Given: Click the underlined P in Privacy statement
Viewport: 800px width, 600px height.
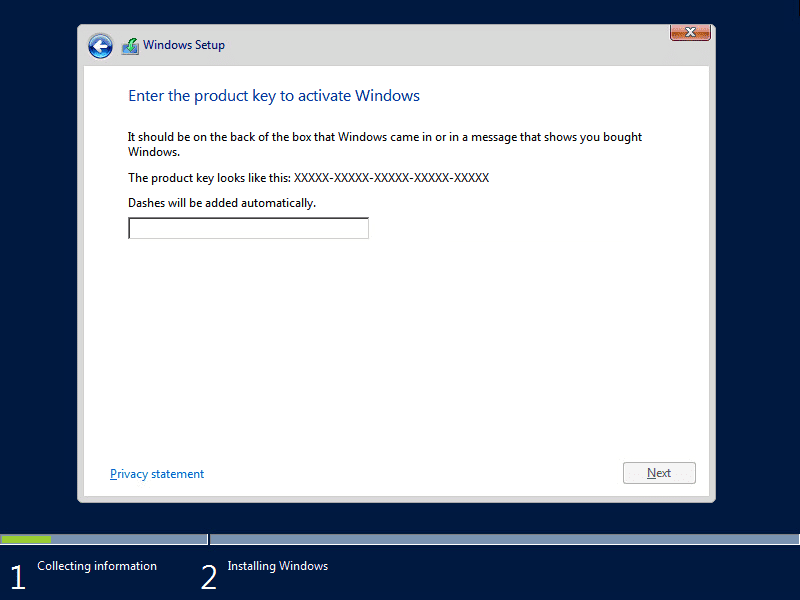Looking at the screenshot, I should coord(113,474).
